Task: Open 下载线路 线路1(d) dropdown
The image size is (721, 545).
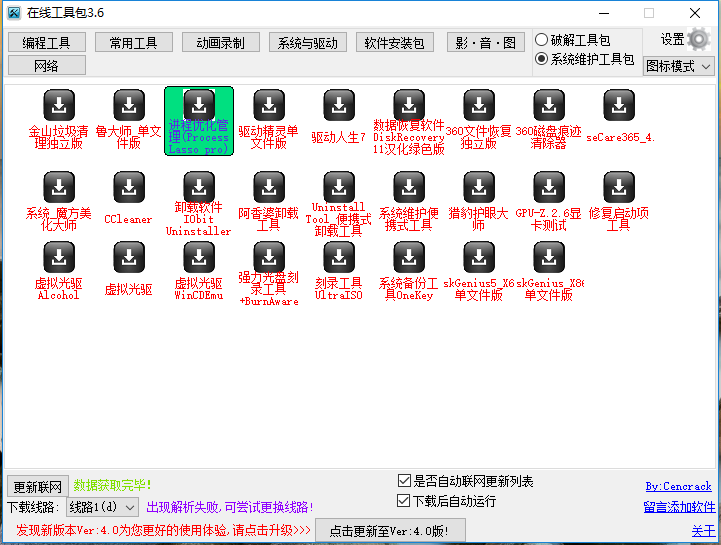Action: point(102,507)
